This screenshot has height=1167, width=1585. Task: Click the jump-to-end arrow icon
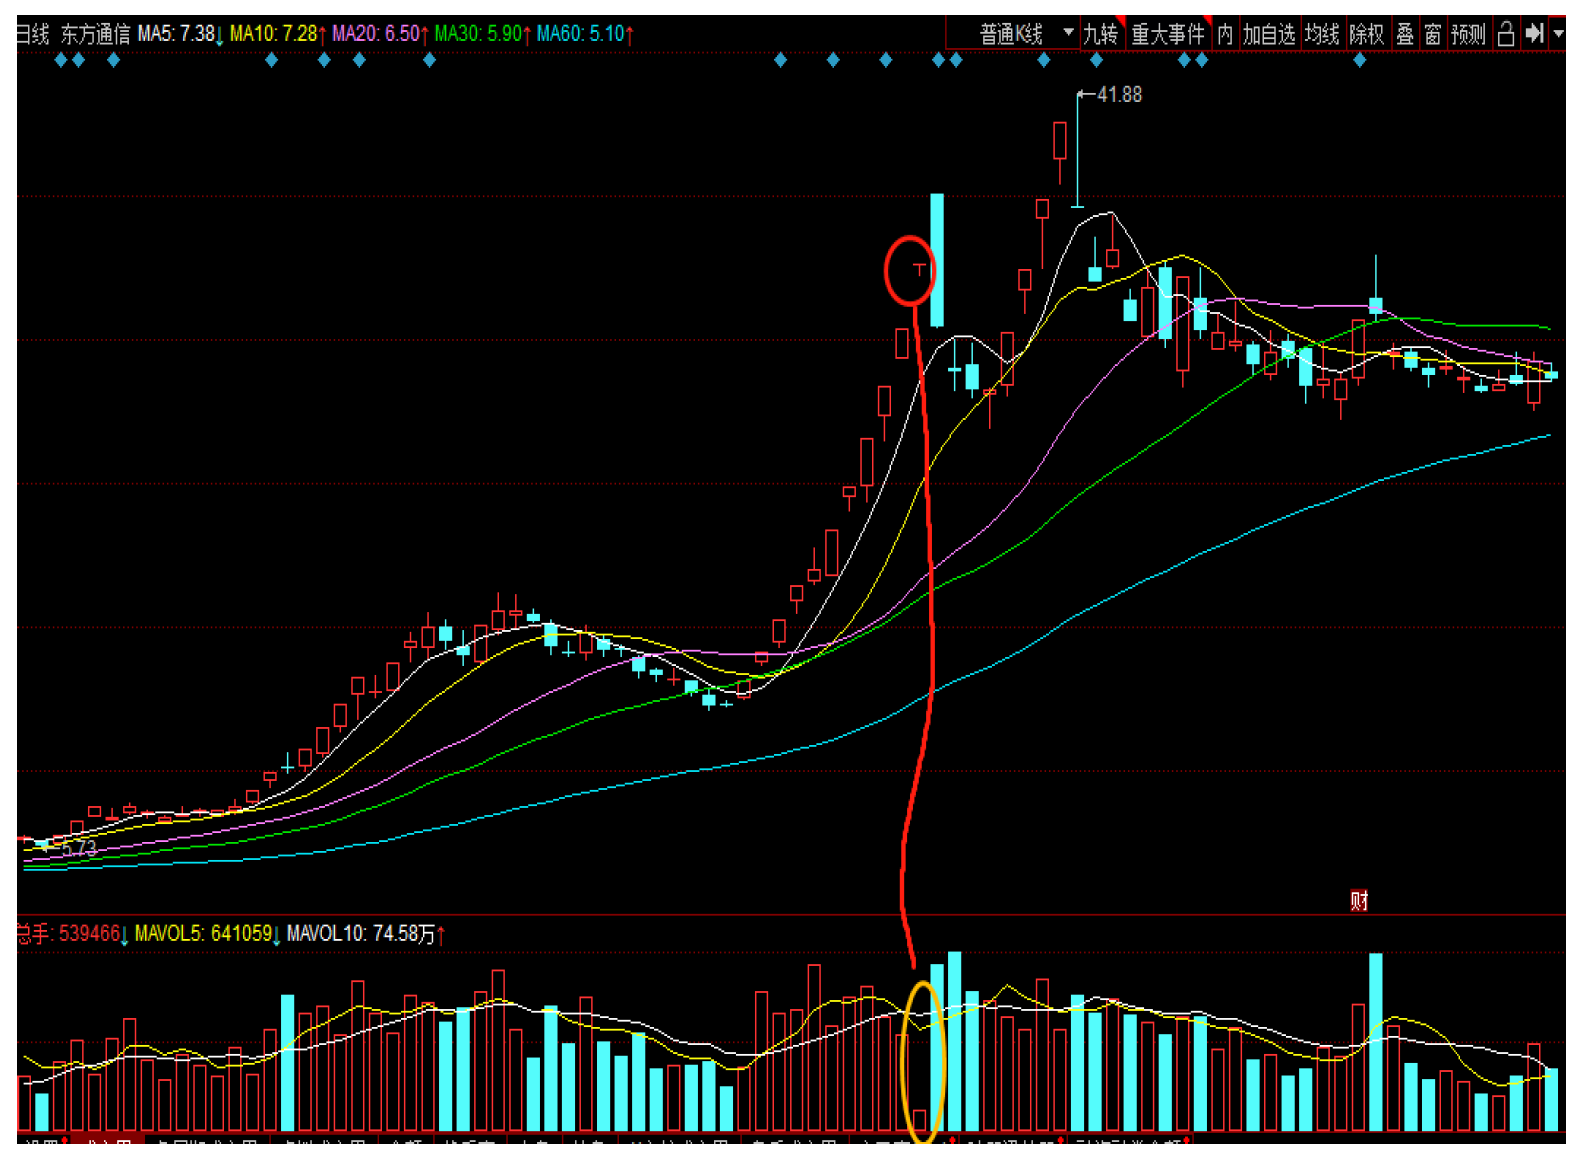1534,34
